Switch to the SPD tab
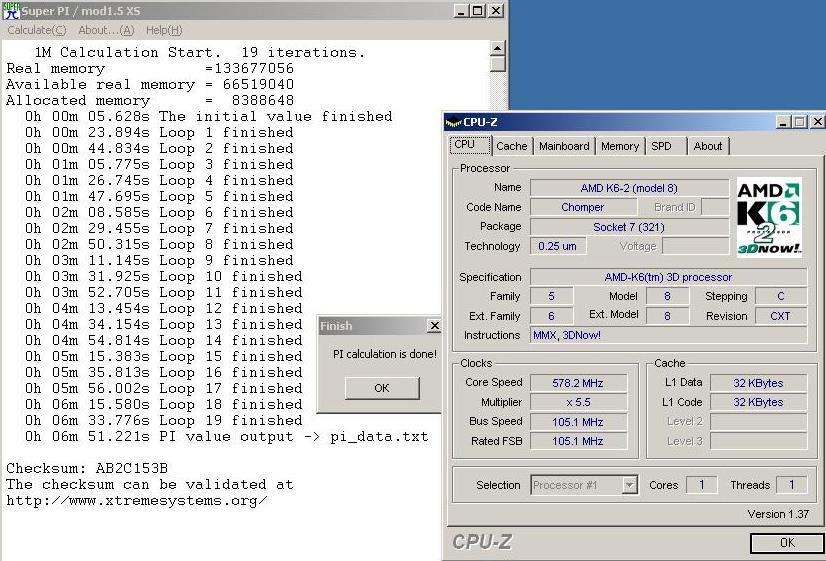The height and width of the screenshot is (561, 826). pyautogui.click(x=661, y=146)
